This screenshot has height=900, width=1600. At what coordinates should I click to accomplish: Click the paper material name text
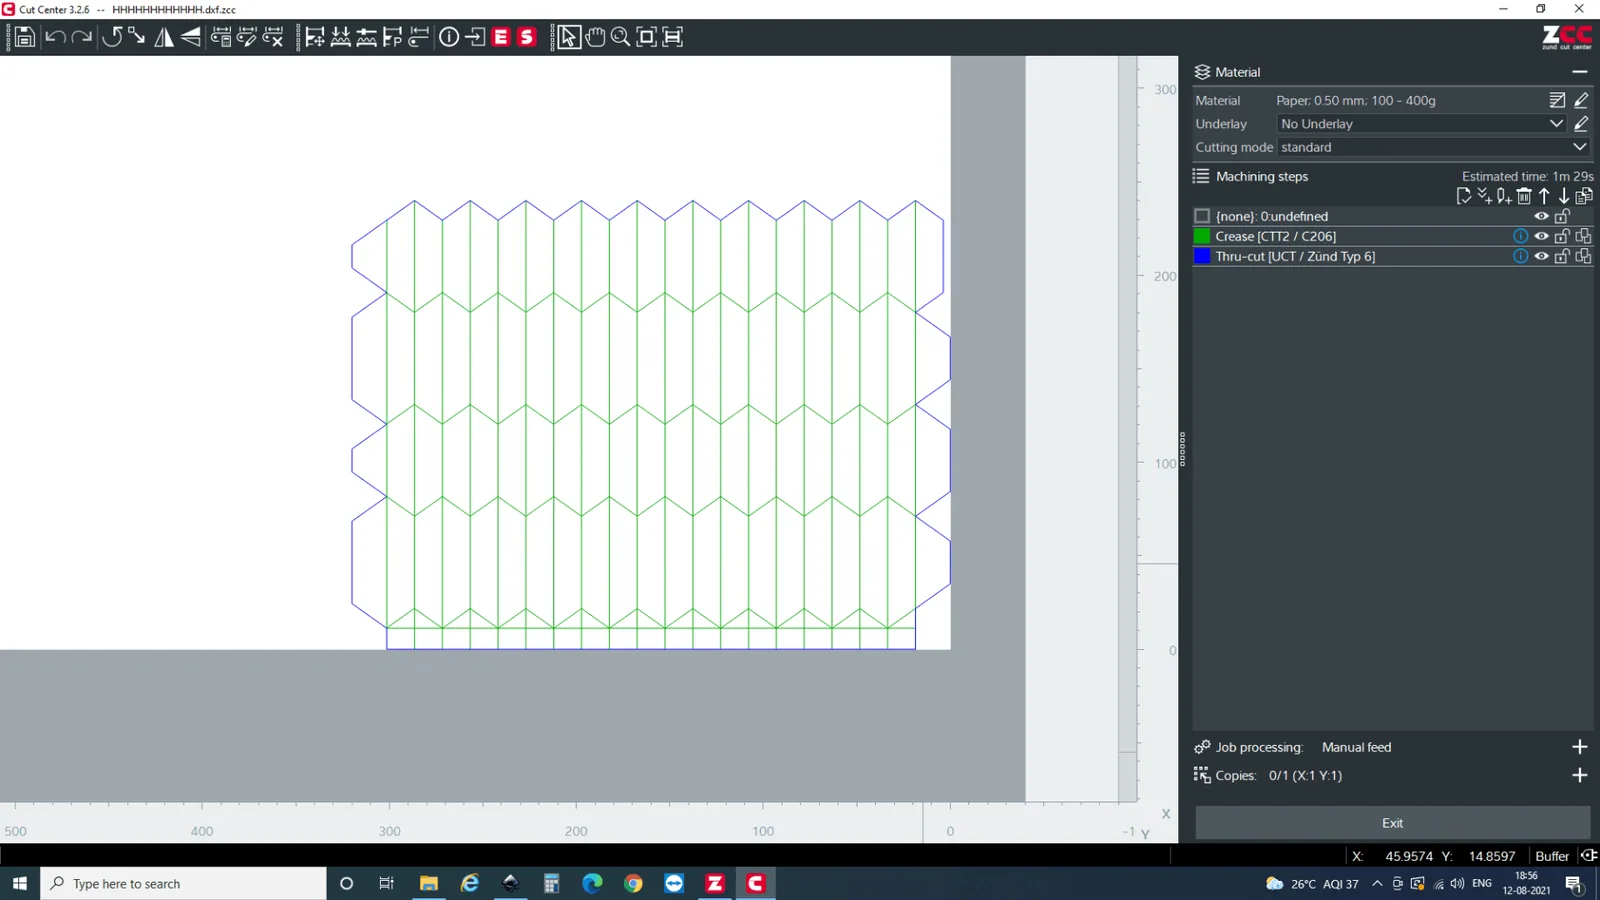point(1356,100)
